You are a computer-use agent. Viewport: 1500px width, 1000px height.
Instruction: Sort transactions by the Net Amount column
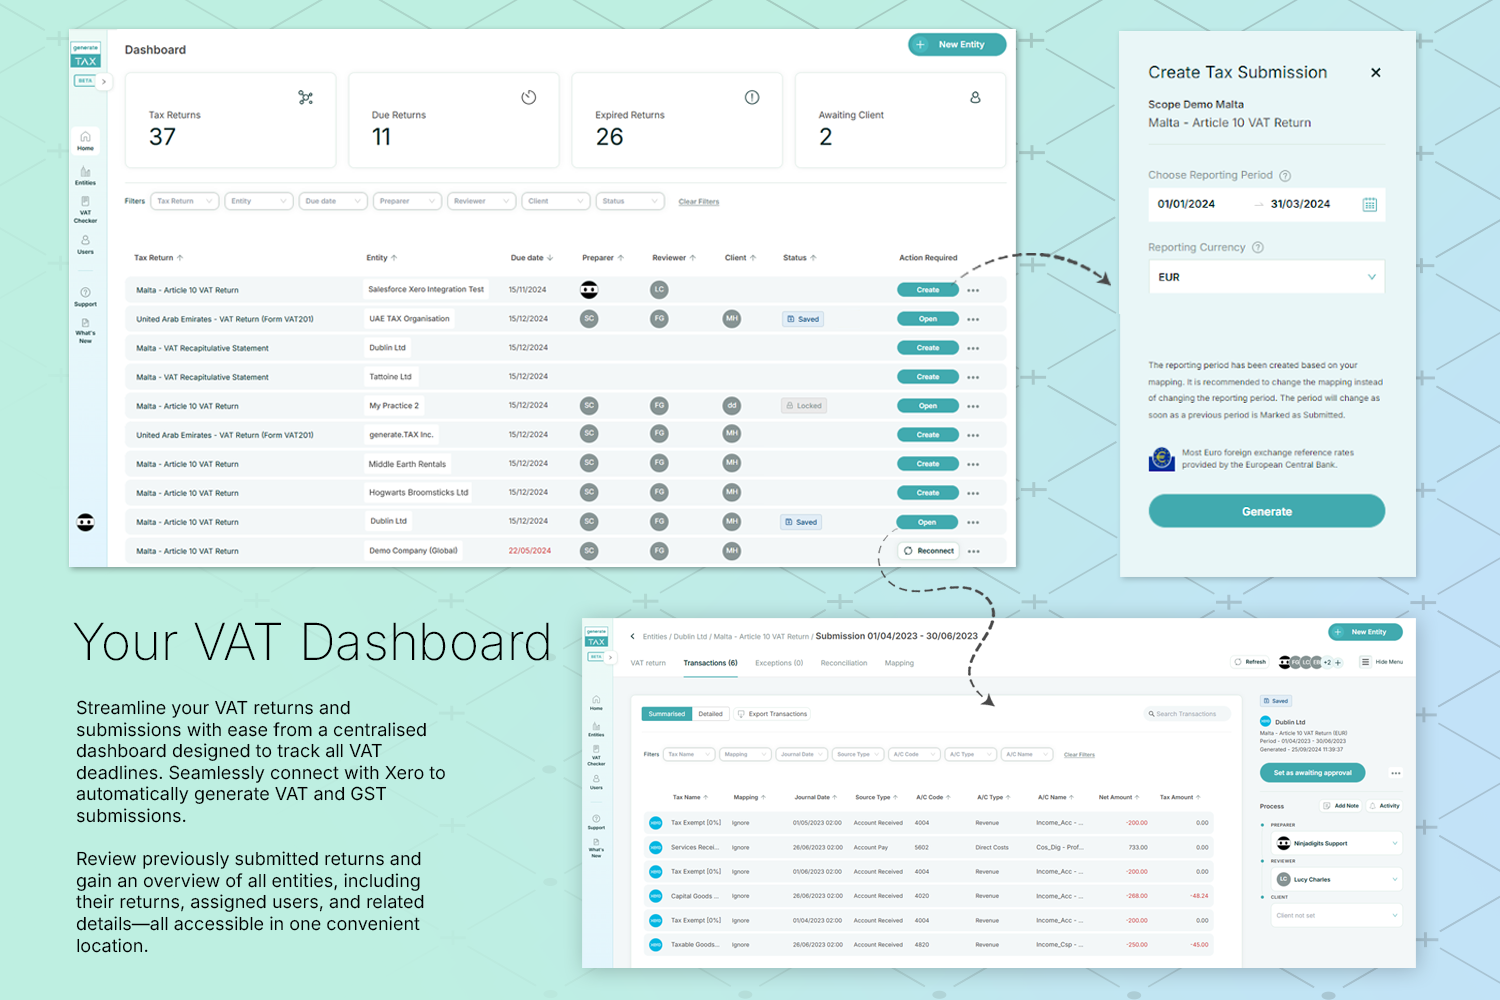tap(1119, 798)
